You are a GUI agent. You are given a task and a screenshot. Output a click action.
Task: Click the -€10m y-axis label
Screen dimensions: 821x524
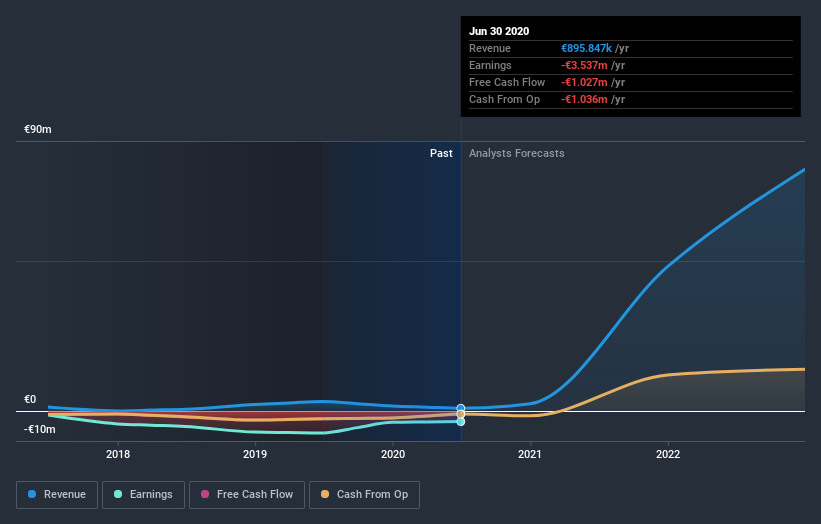coord(40,429)
